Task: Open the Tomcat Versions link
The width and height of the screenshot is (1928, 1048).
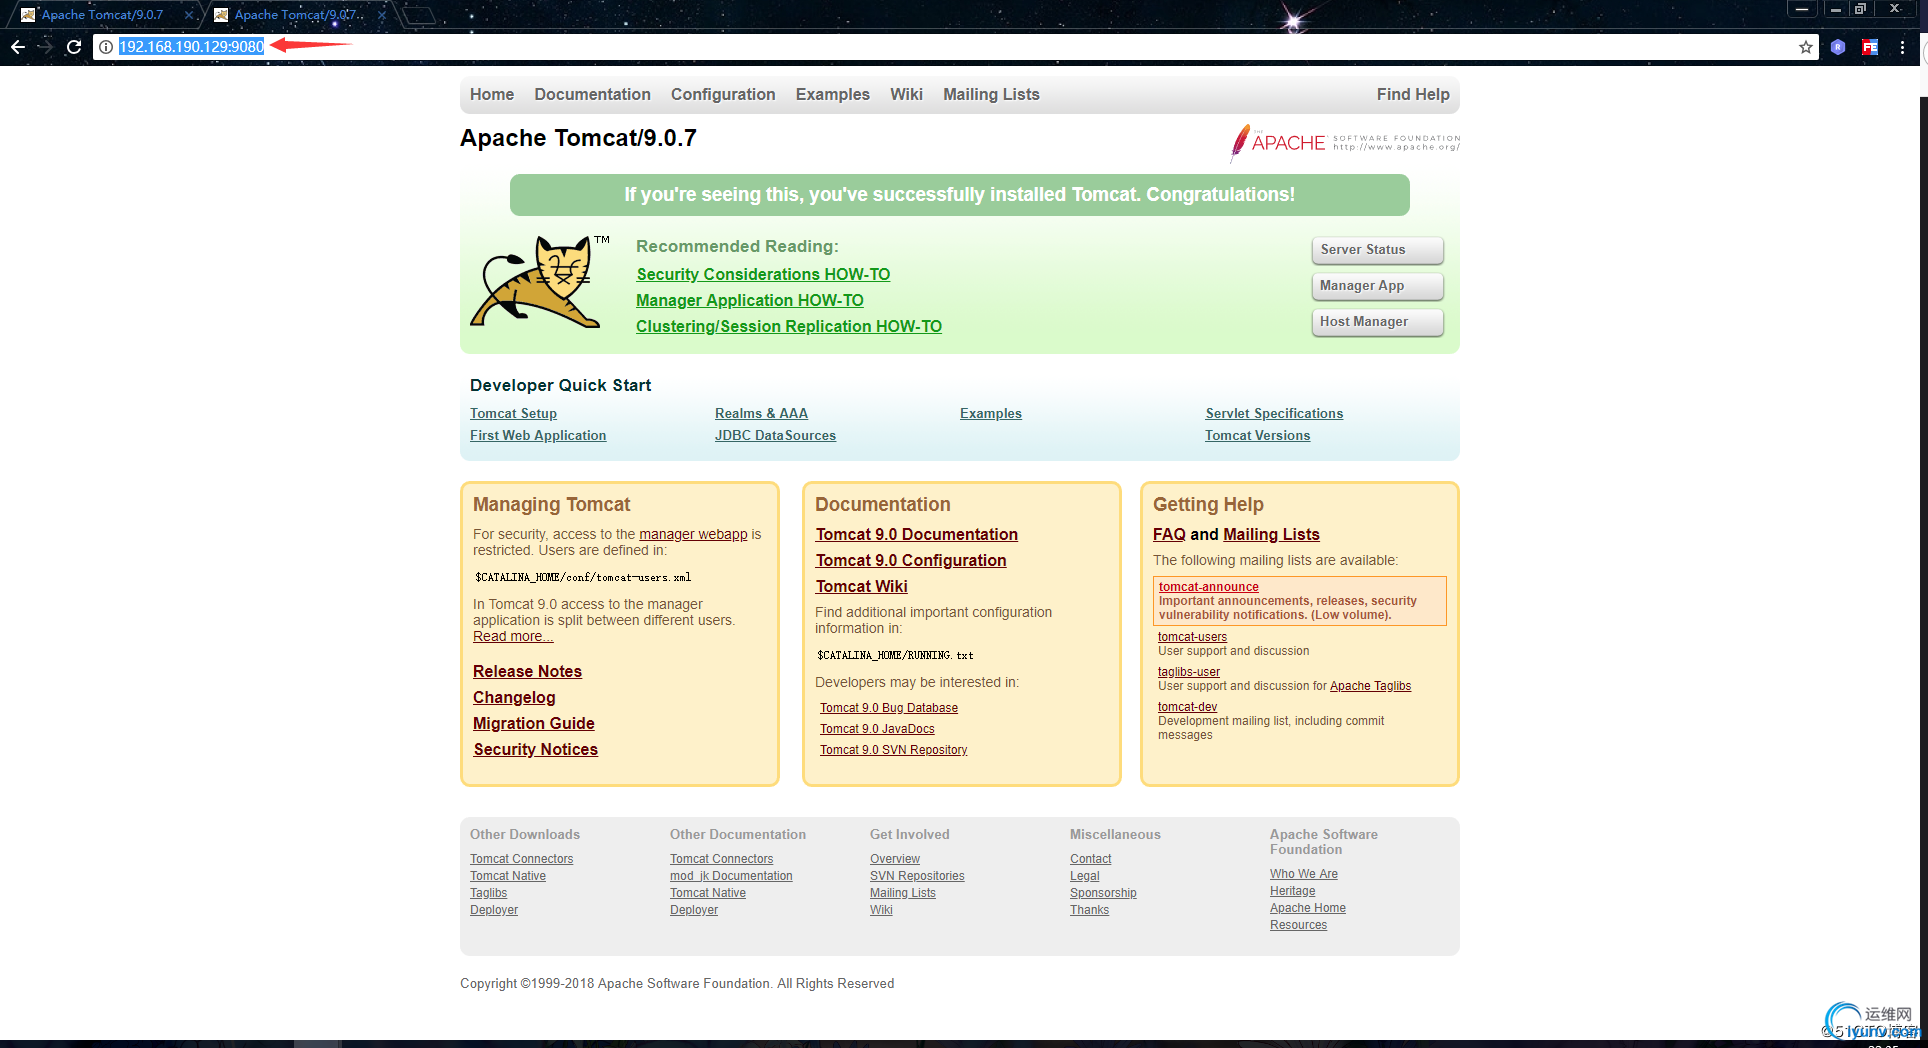Action: point(1257,435)
